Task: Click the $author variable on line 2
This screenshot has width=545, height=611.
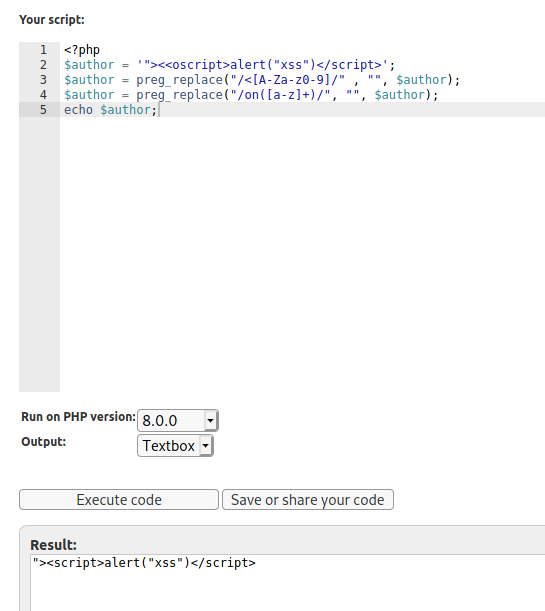Action: pyautogui.click(x=89, y=65)
